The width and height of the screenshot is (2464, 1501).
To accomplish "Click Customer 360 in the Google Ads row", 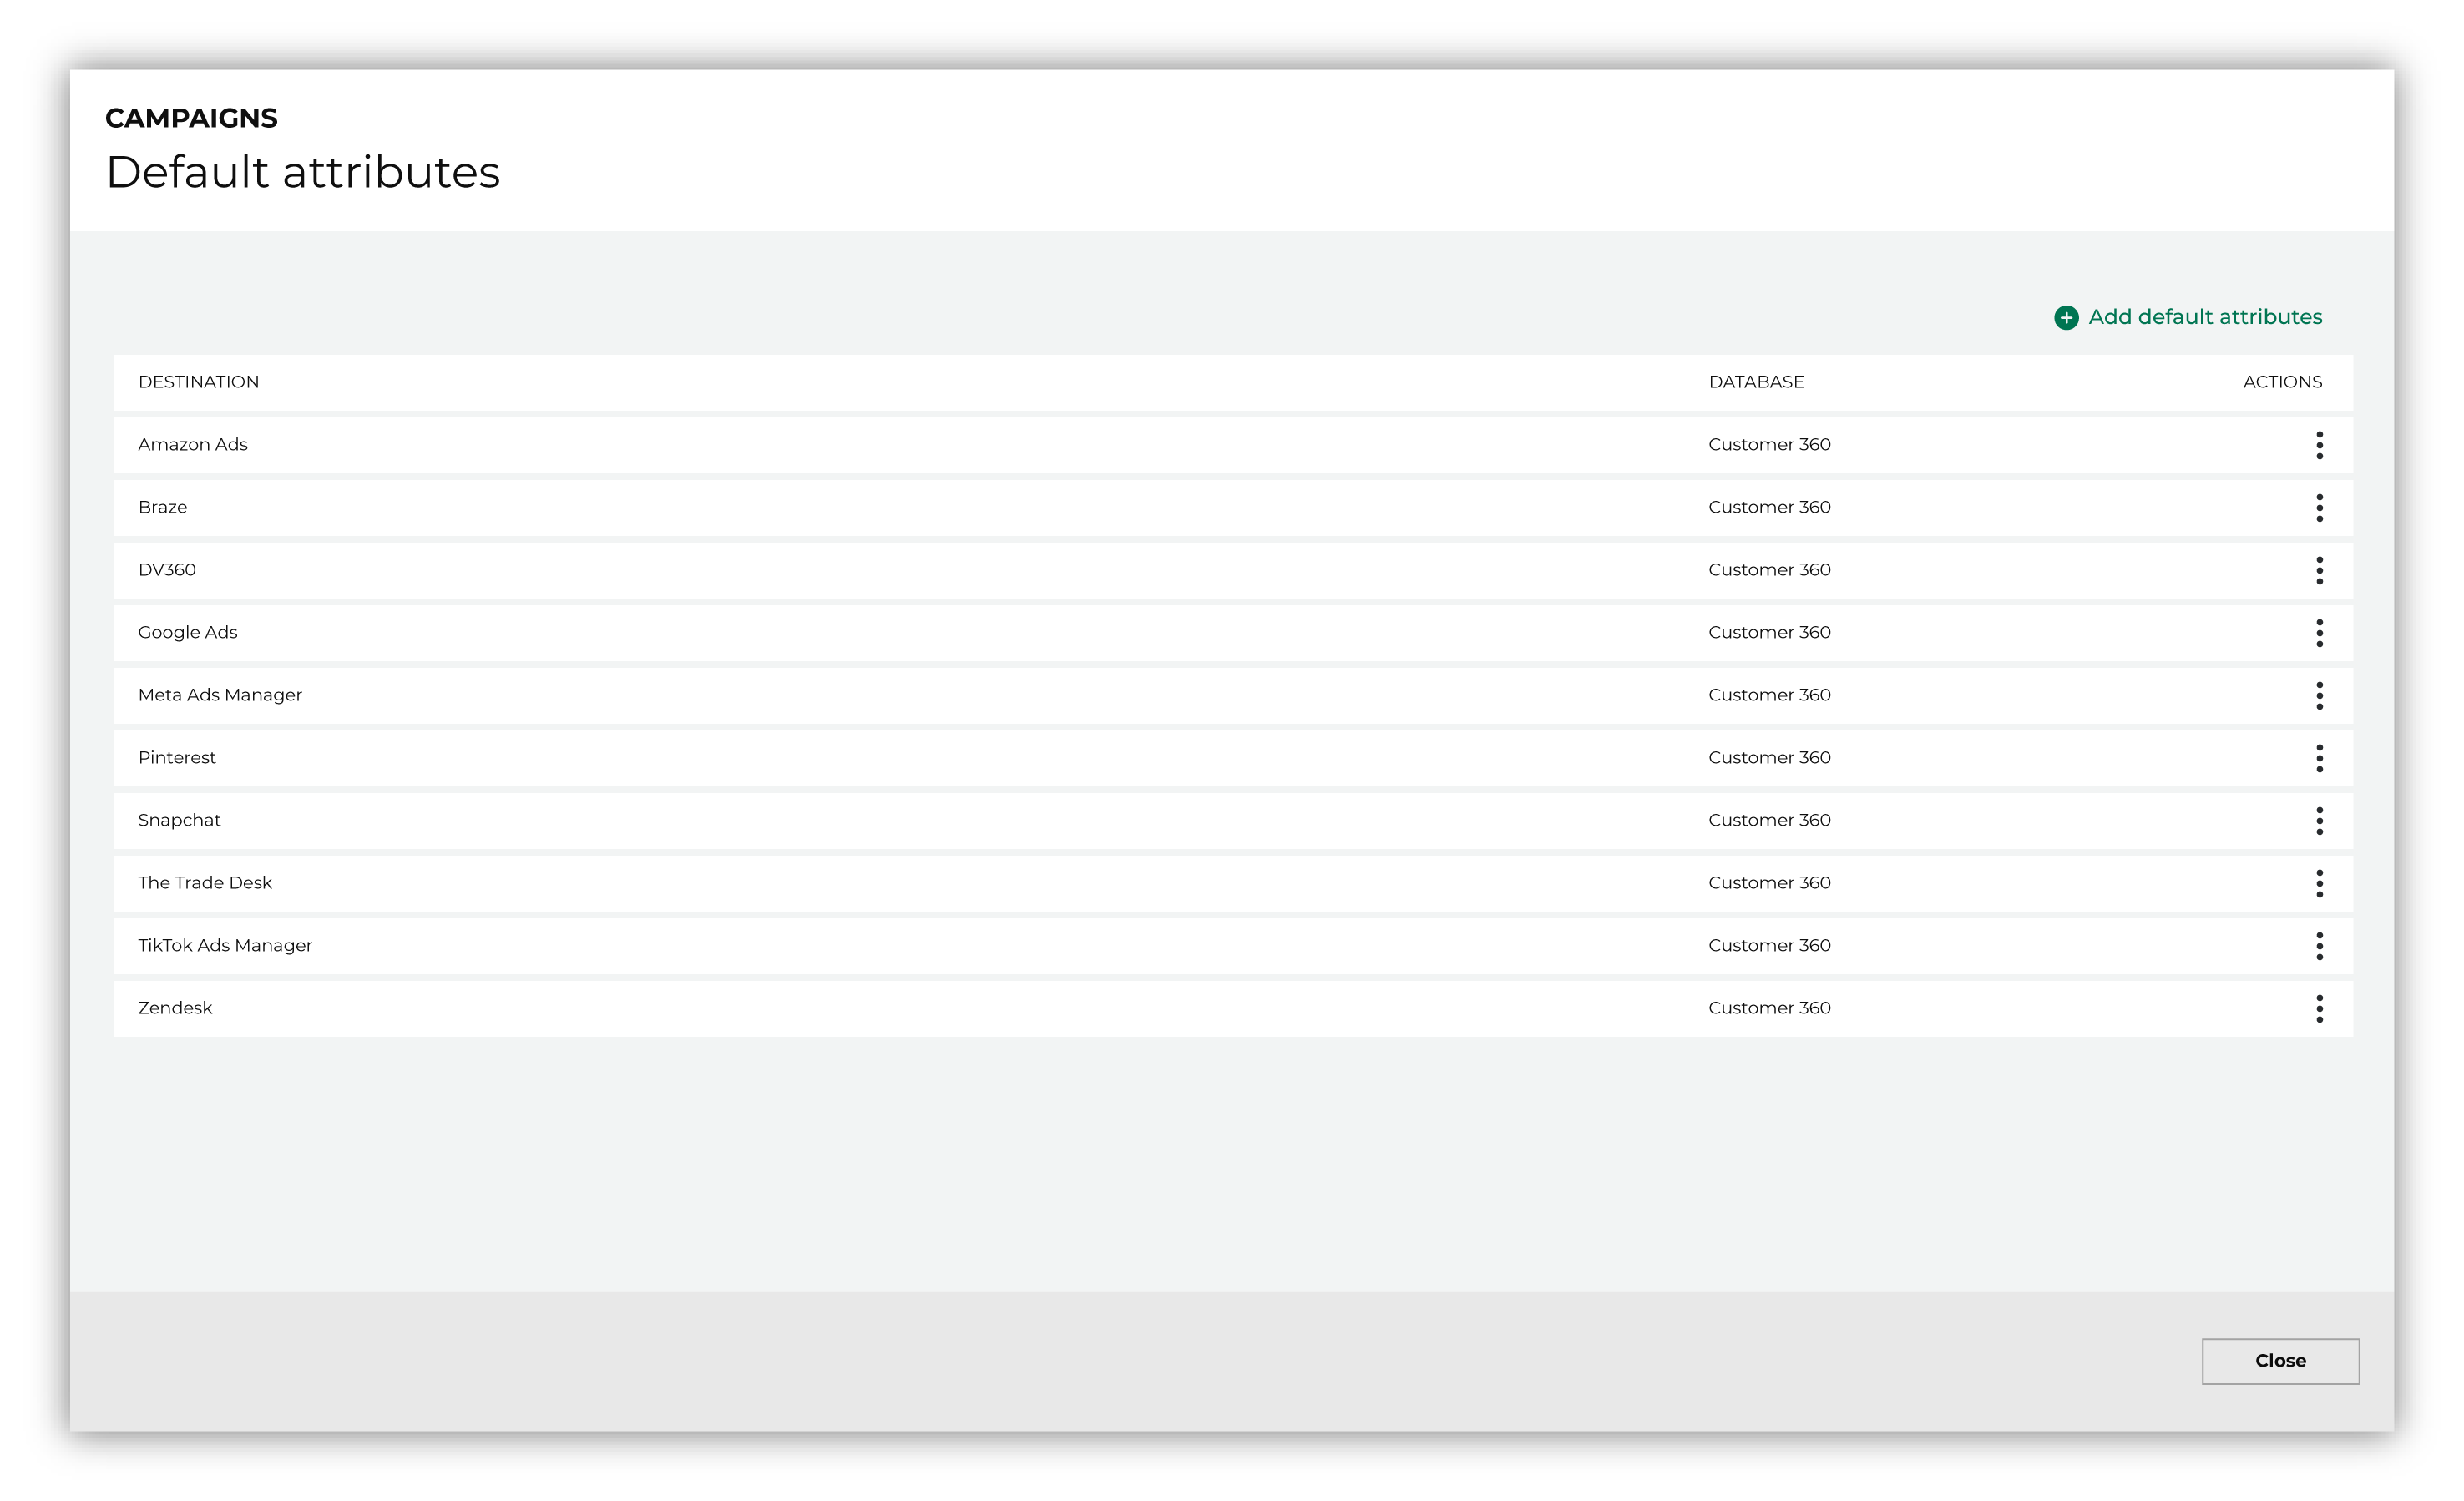I will tap(1769, 632).
